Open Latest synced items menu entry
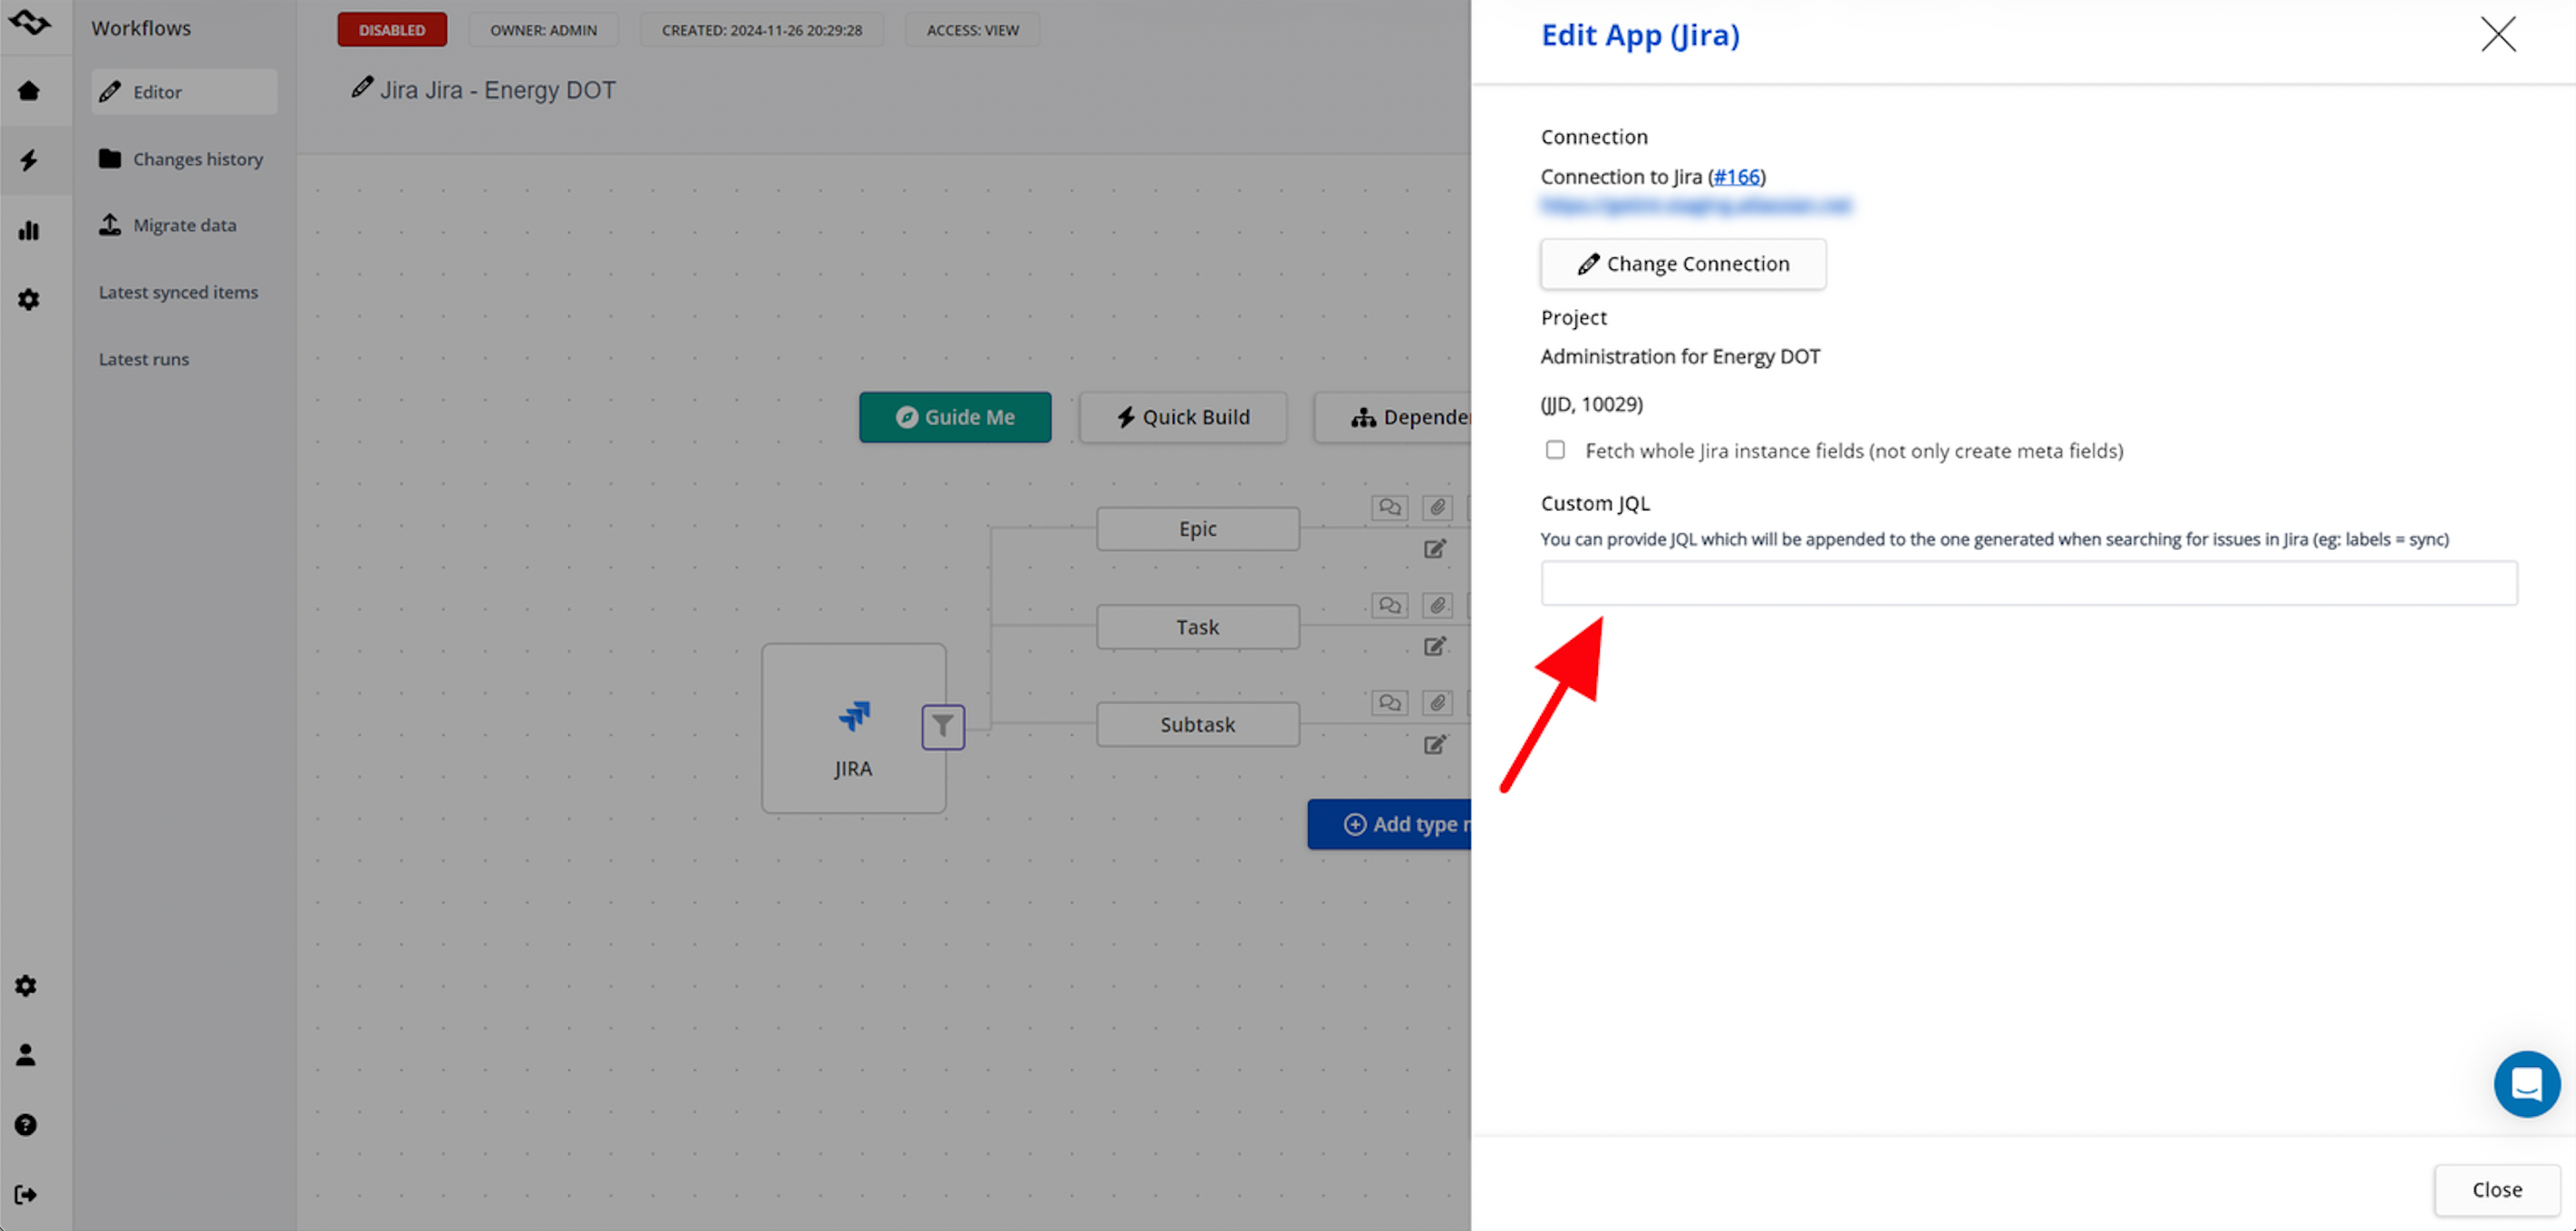 point(178,292)
